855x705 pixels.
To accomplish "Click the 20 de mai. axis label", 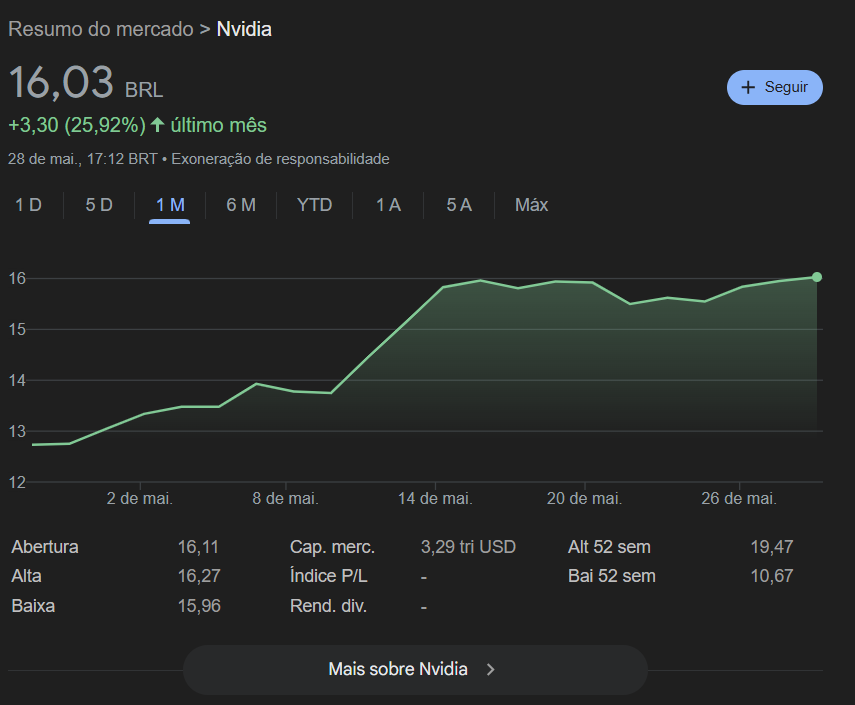I will coord(585,498).
